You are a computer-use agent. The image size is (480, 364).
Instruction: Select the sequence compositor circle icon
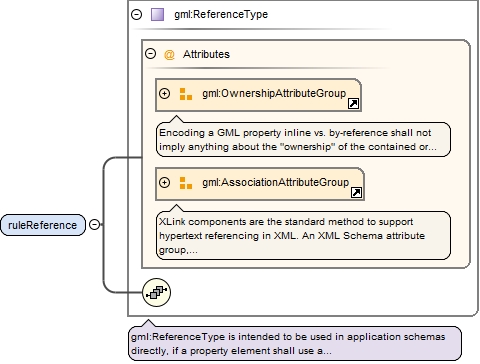(156, 292)
